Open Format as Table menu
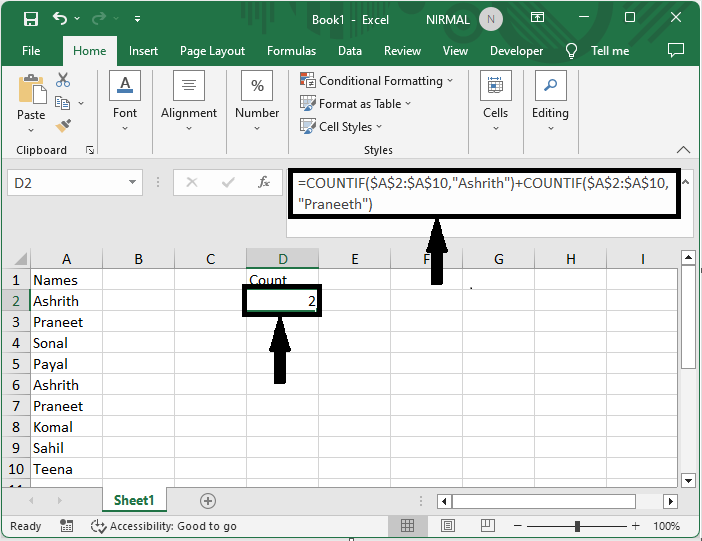702x541 pixels. 355,103
